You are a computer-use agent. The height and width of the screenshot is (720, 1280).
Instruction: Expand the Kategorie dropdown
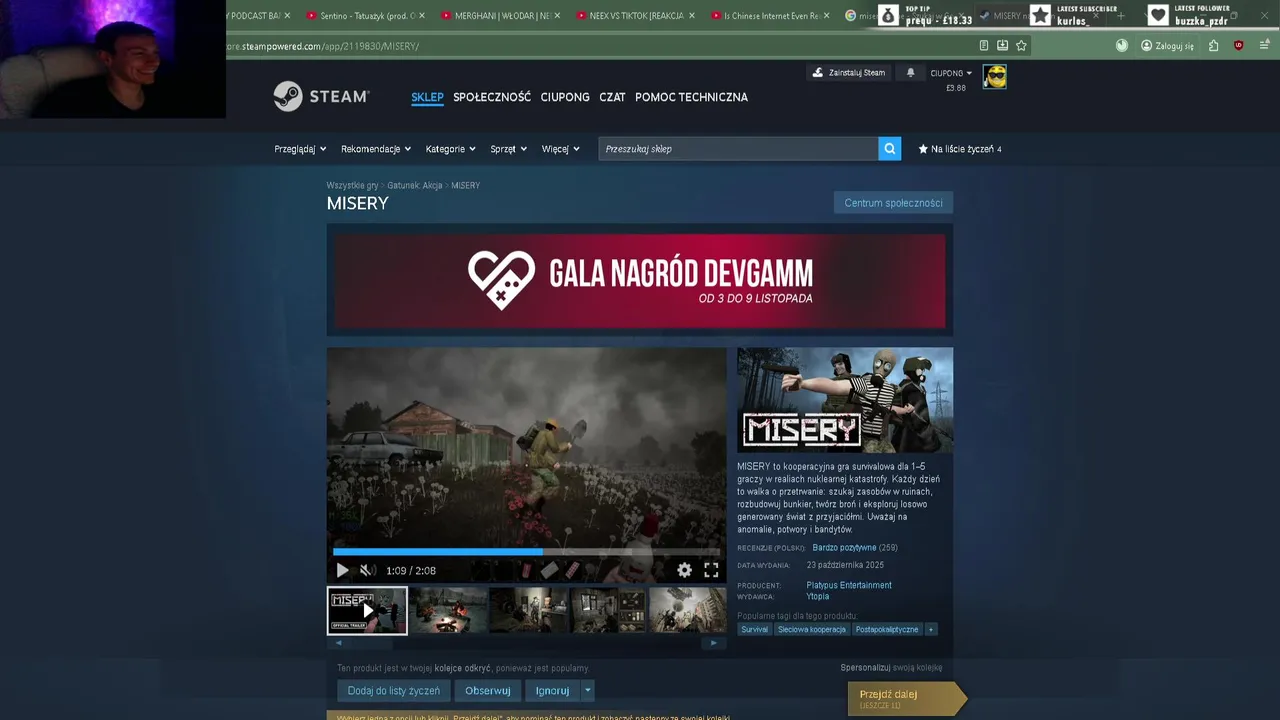[x=450, y=149]
